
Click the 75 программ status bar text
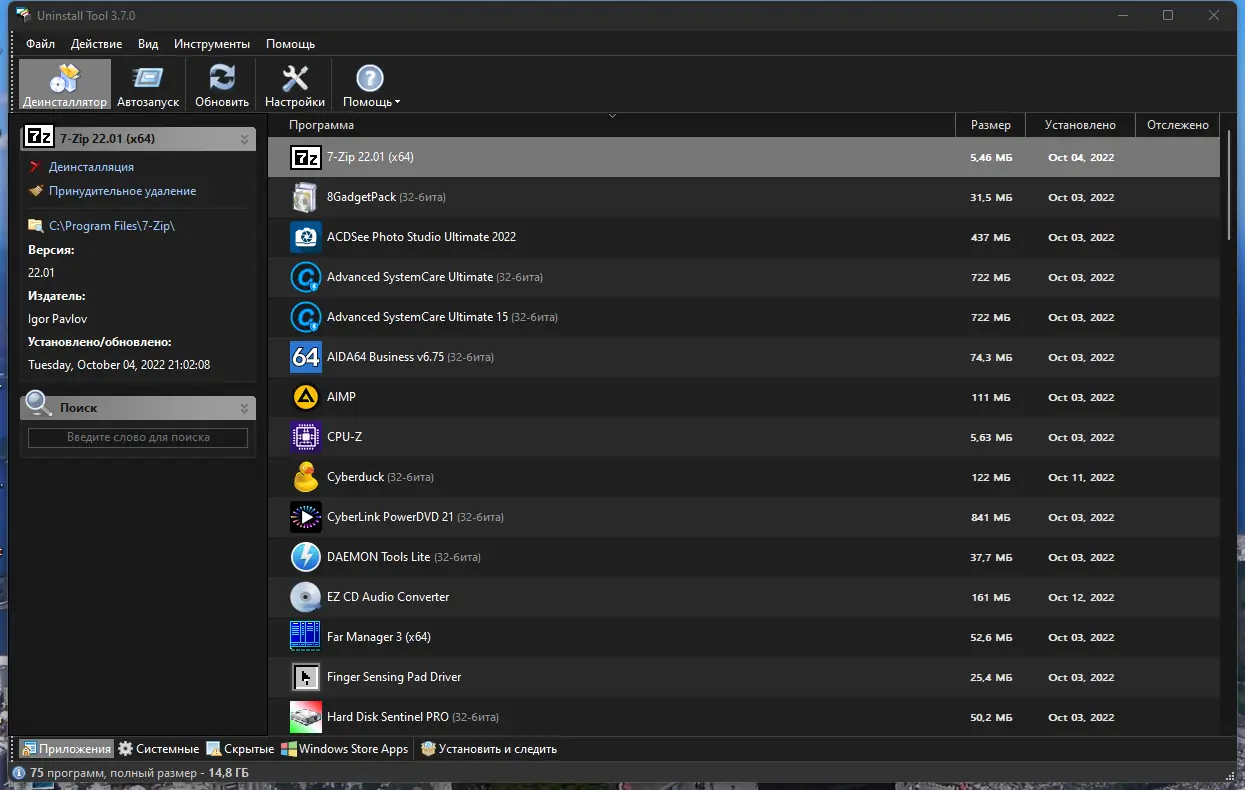(x=139, y=773)
